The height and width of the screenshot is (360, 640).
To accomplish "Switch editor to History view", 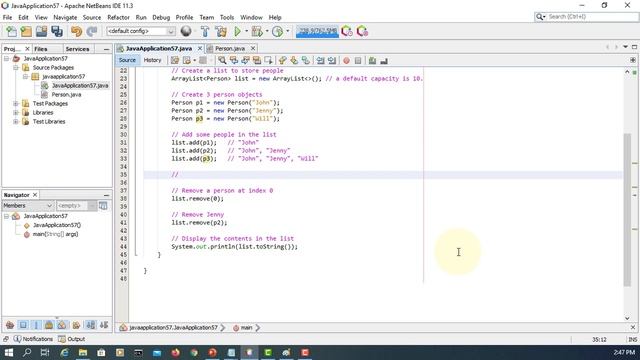I will [152, 60].
